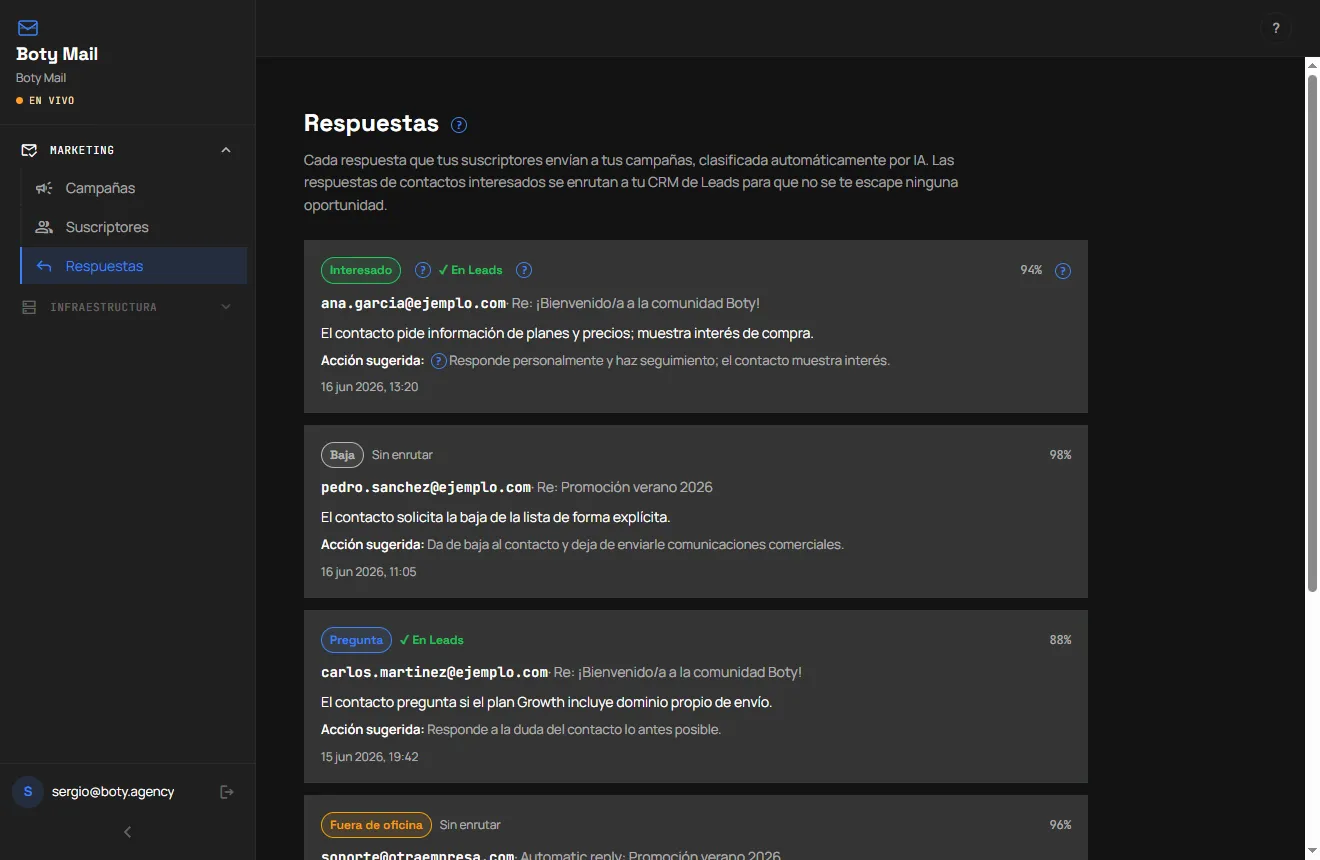
Task: Click the Respuestas reply arrow icon
Action: (44, 266)
